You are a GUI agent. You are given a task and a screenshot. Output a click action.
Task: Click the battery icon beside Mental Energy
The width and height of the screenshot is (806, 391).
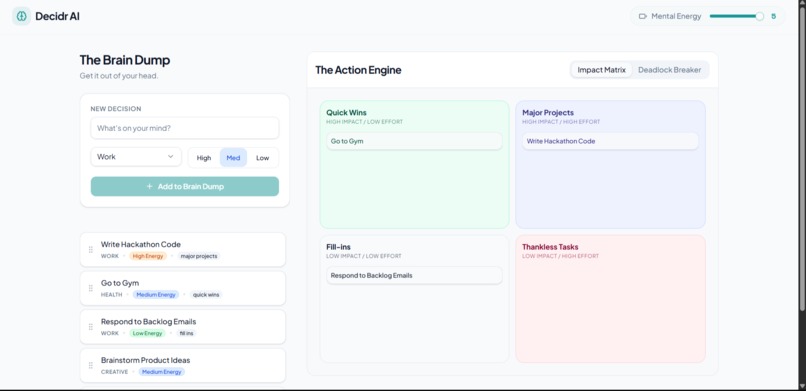click(643, 16)
